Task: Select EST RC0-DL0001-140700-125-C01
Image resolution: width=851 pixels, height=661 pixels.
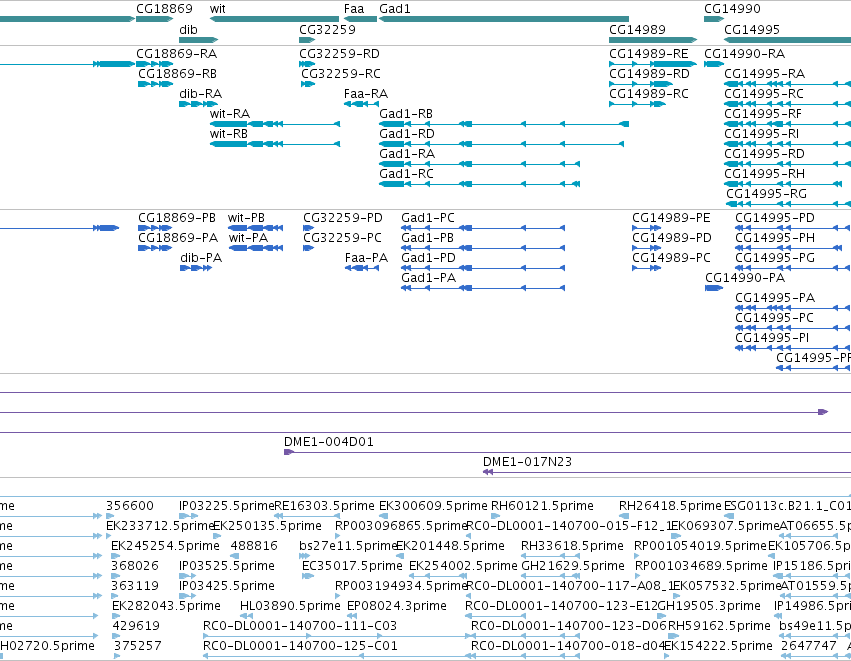Action: tap(336, 656)
